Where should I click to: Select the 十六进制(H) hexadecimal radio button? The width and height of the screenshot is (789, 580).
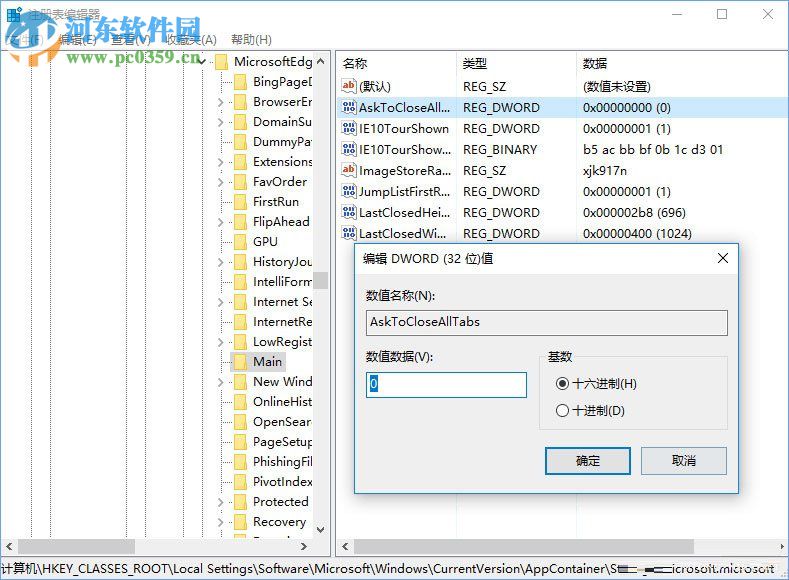pos(563,384)
